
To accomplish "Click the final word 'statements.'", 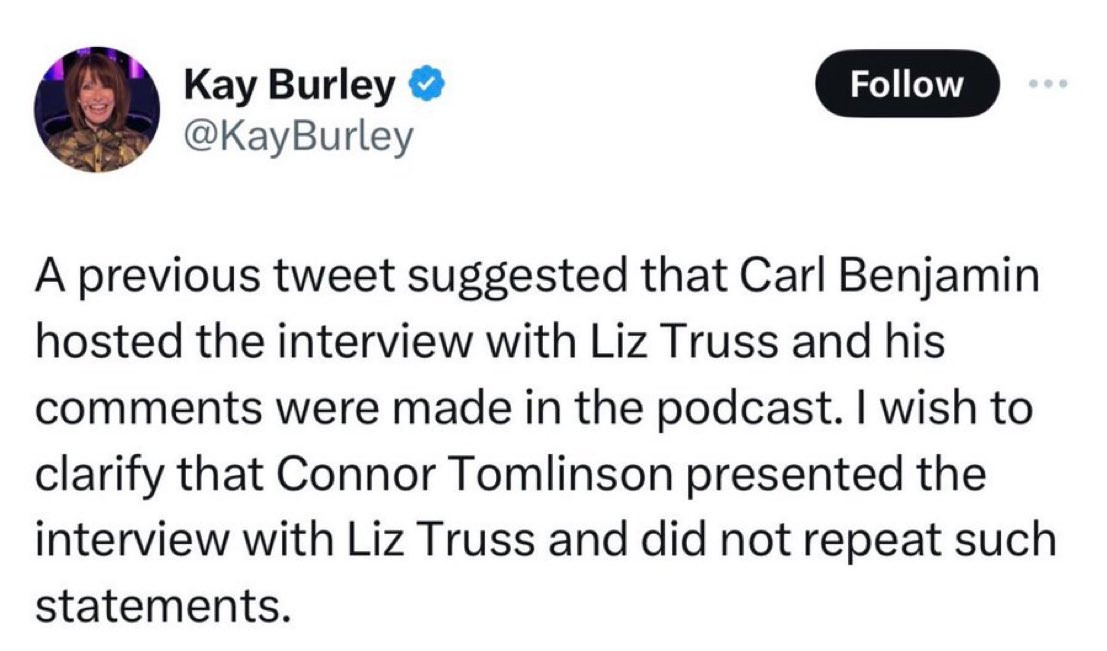I will pos(163,606).
